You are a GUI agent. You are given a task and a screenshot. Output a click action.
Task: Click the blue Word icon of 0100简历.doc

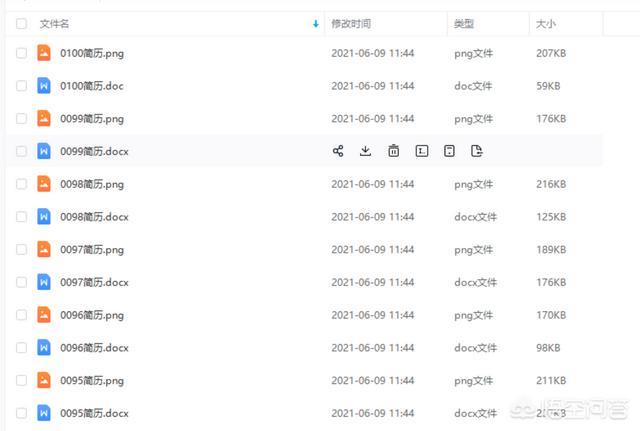tap(44, 86)
